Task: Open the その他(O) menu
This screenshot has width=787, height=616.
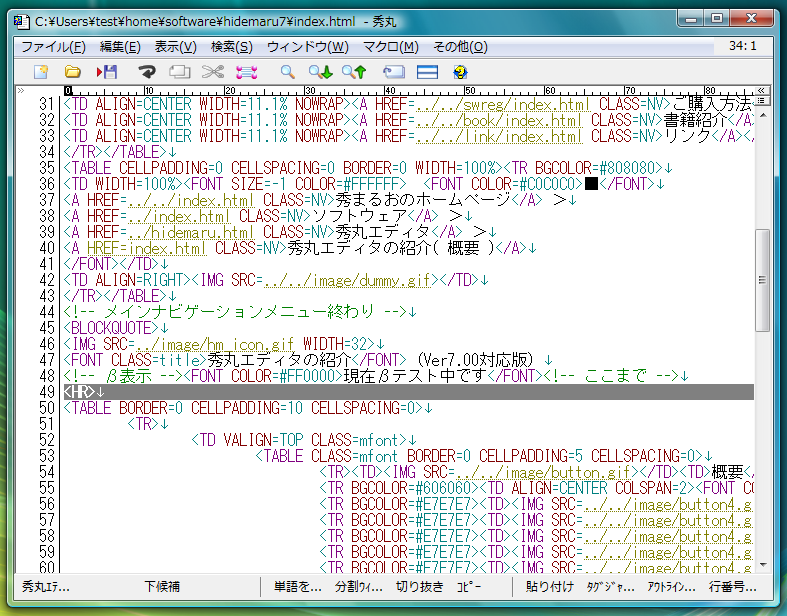Action: coord(460,47)
